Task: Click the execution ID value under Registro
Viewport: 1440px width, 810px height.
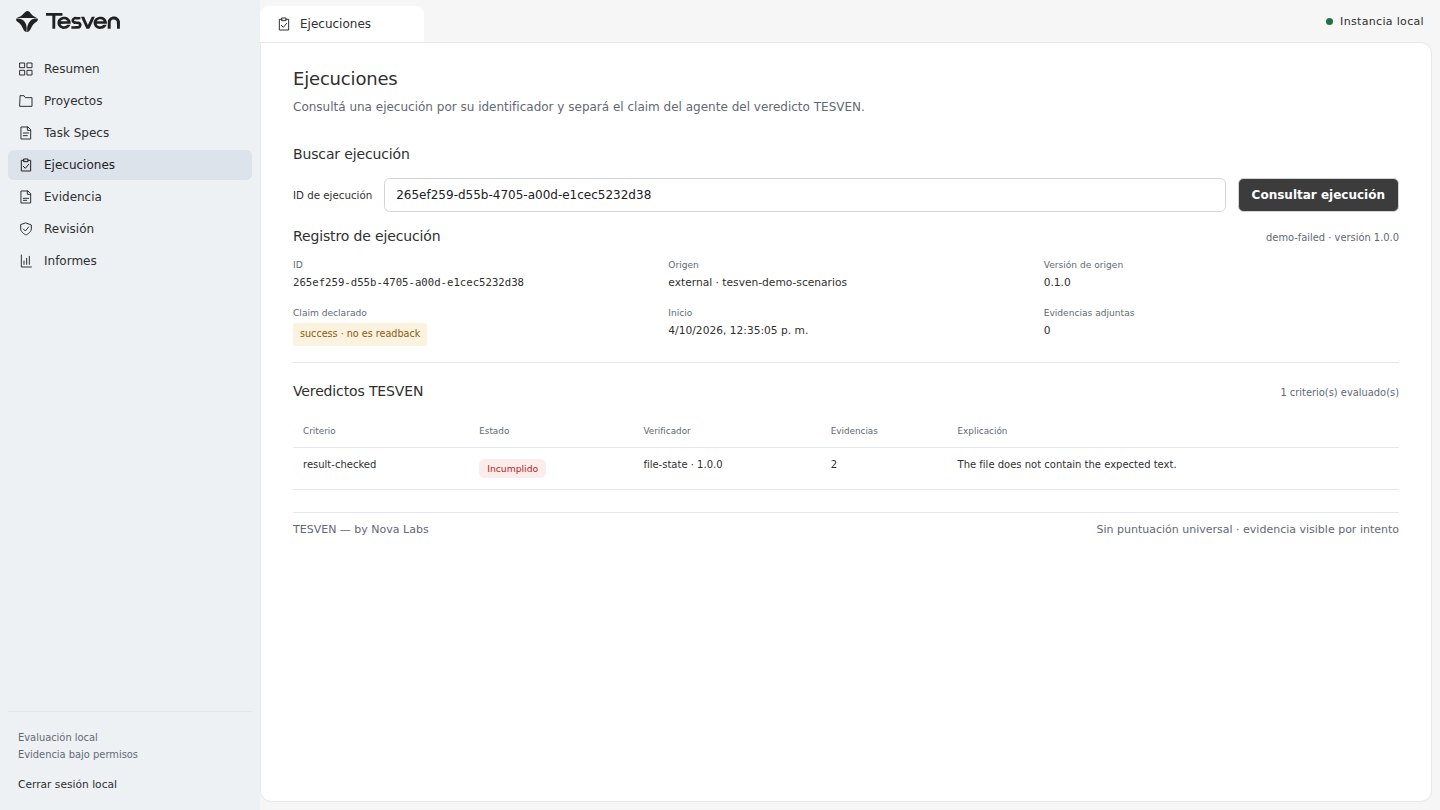Action: [x=408, y=283]
